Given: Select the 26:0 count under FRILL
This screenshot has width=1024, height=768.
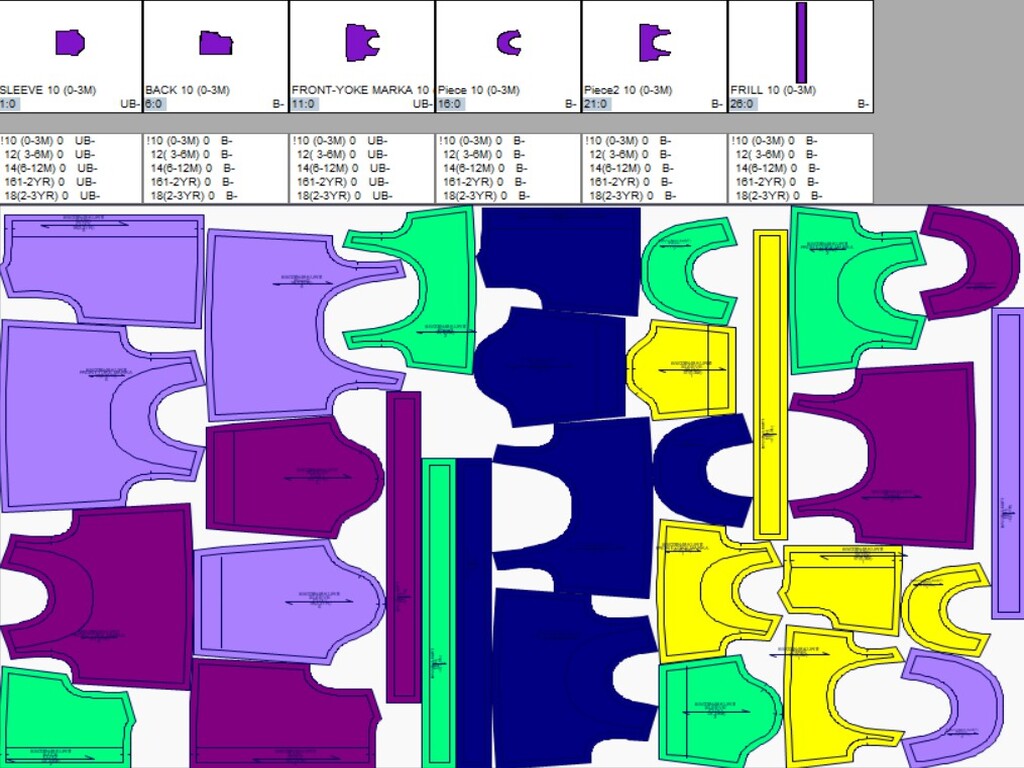Looking at the screenshot, I should click(743, 104).
